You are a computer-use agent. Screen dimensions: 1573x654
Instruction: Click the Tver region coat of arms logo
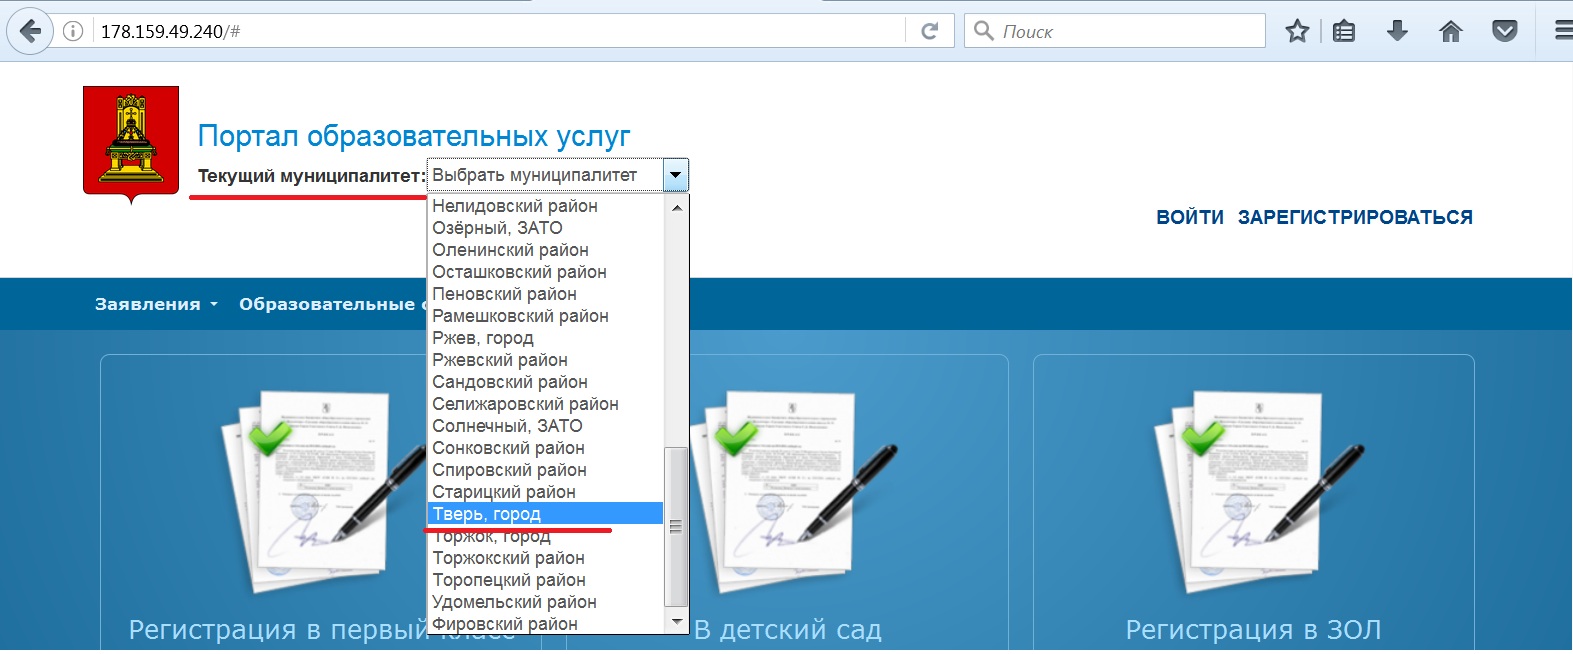(131, 142)
